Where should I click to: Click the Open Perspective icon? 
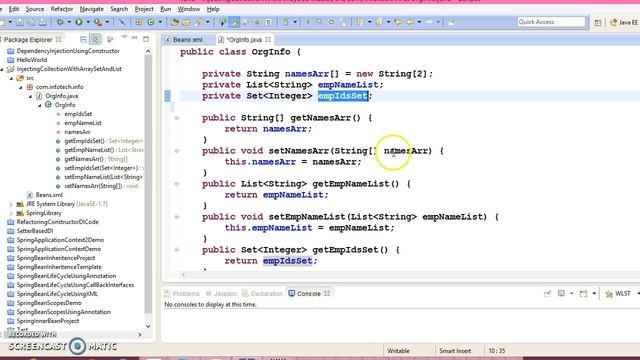coord(598,22)
